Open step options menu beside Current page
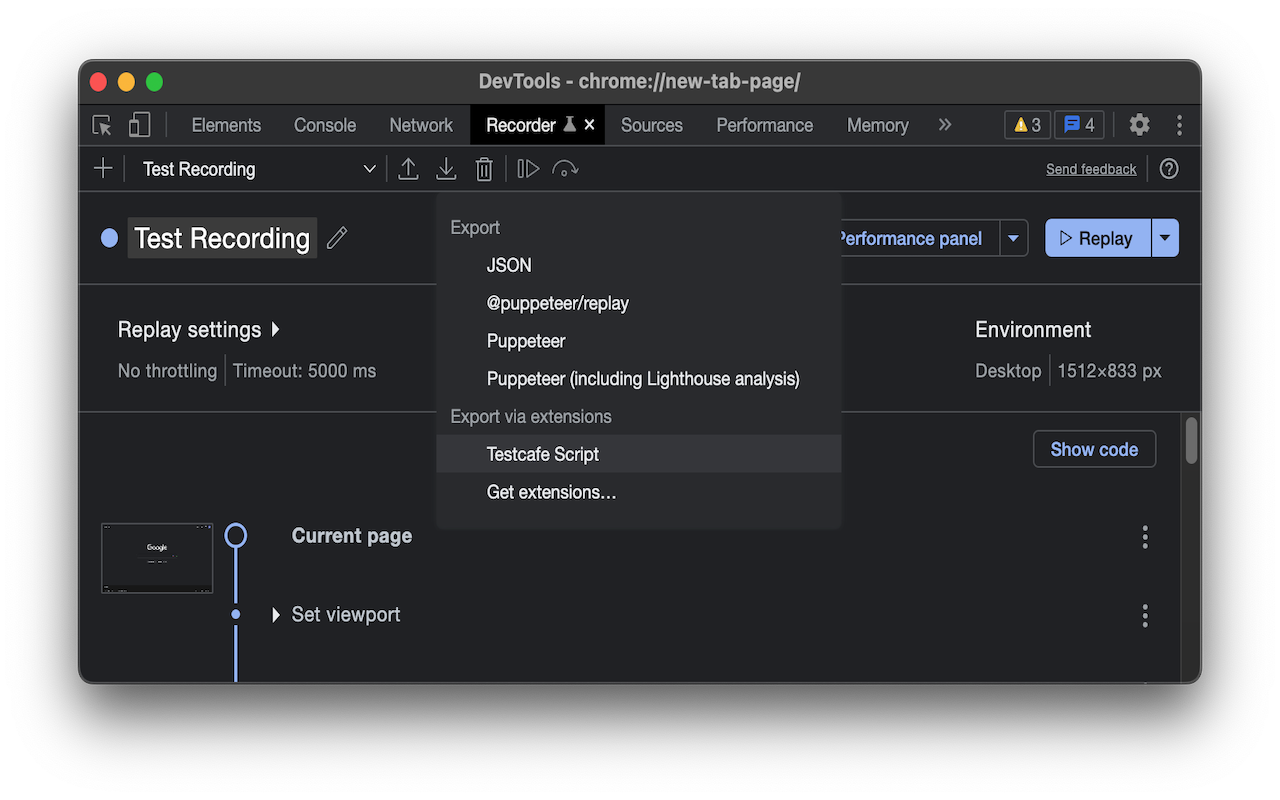This screenshot has height=800, width=1280. pyautogui.click(x=1144, y=537)
